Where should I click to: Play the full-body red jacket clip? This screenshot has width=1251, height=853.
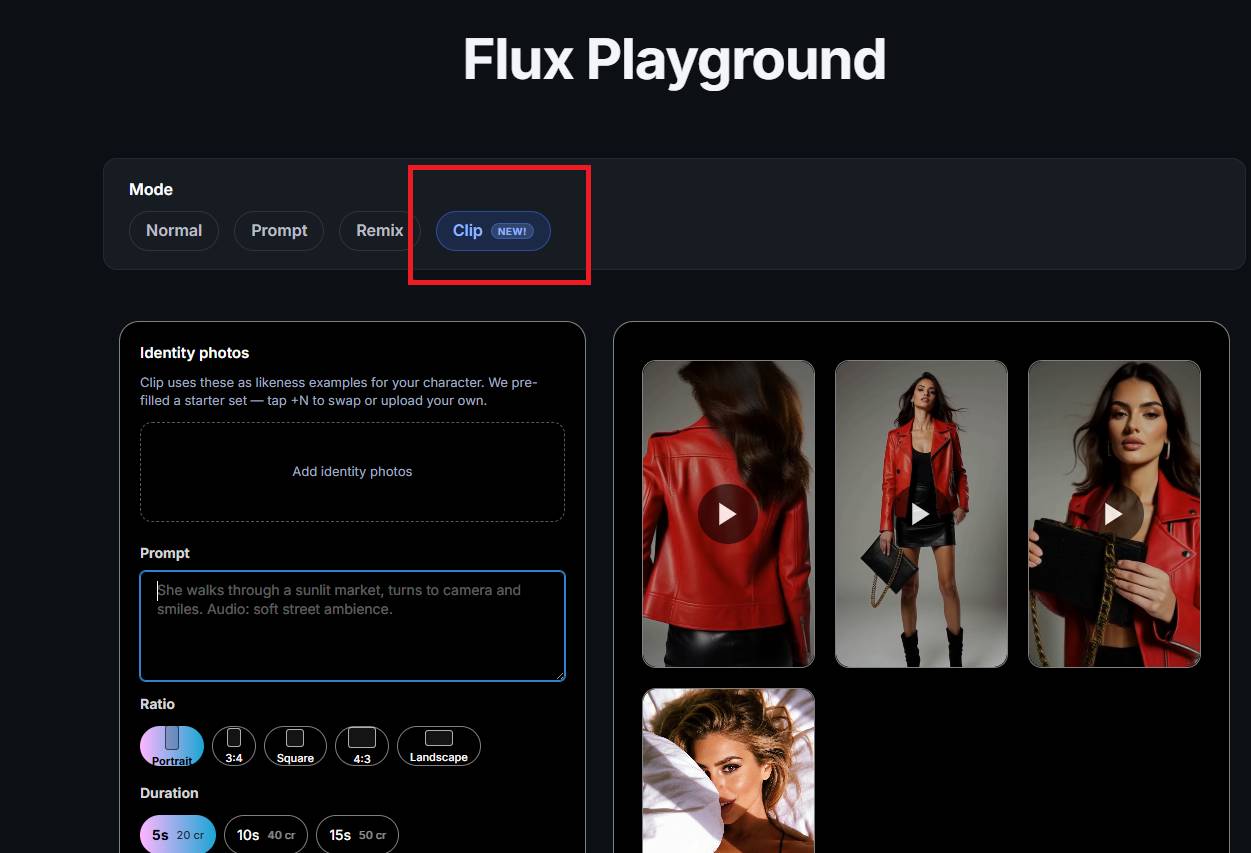click(x=921, y=514)
